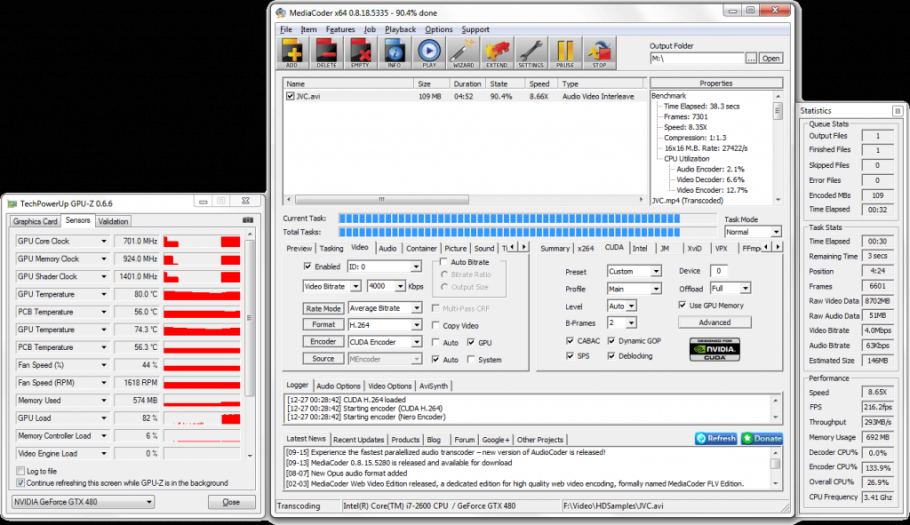910x525 pixels.
Task: Click the Extend toolbar icon
Action: pos(497,53)
